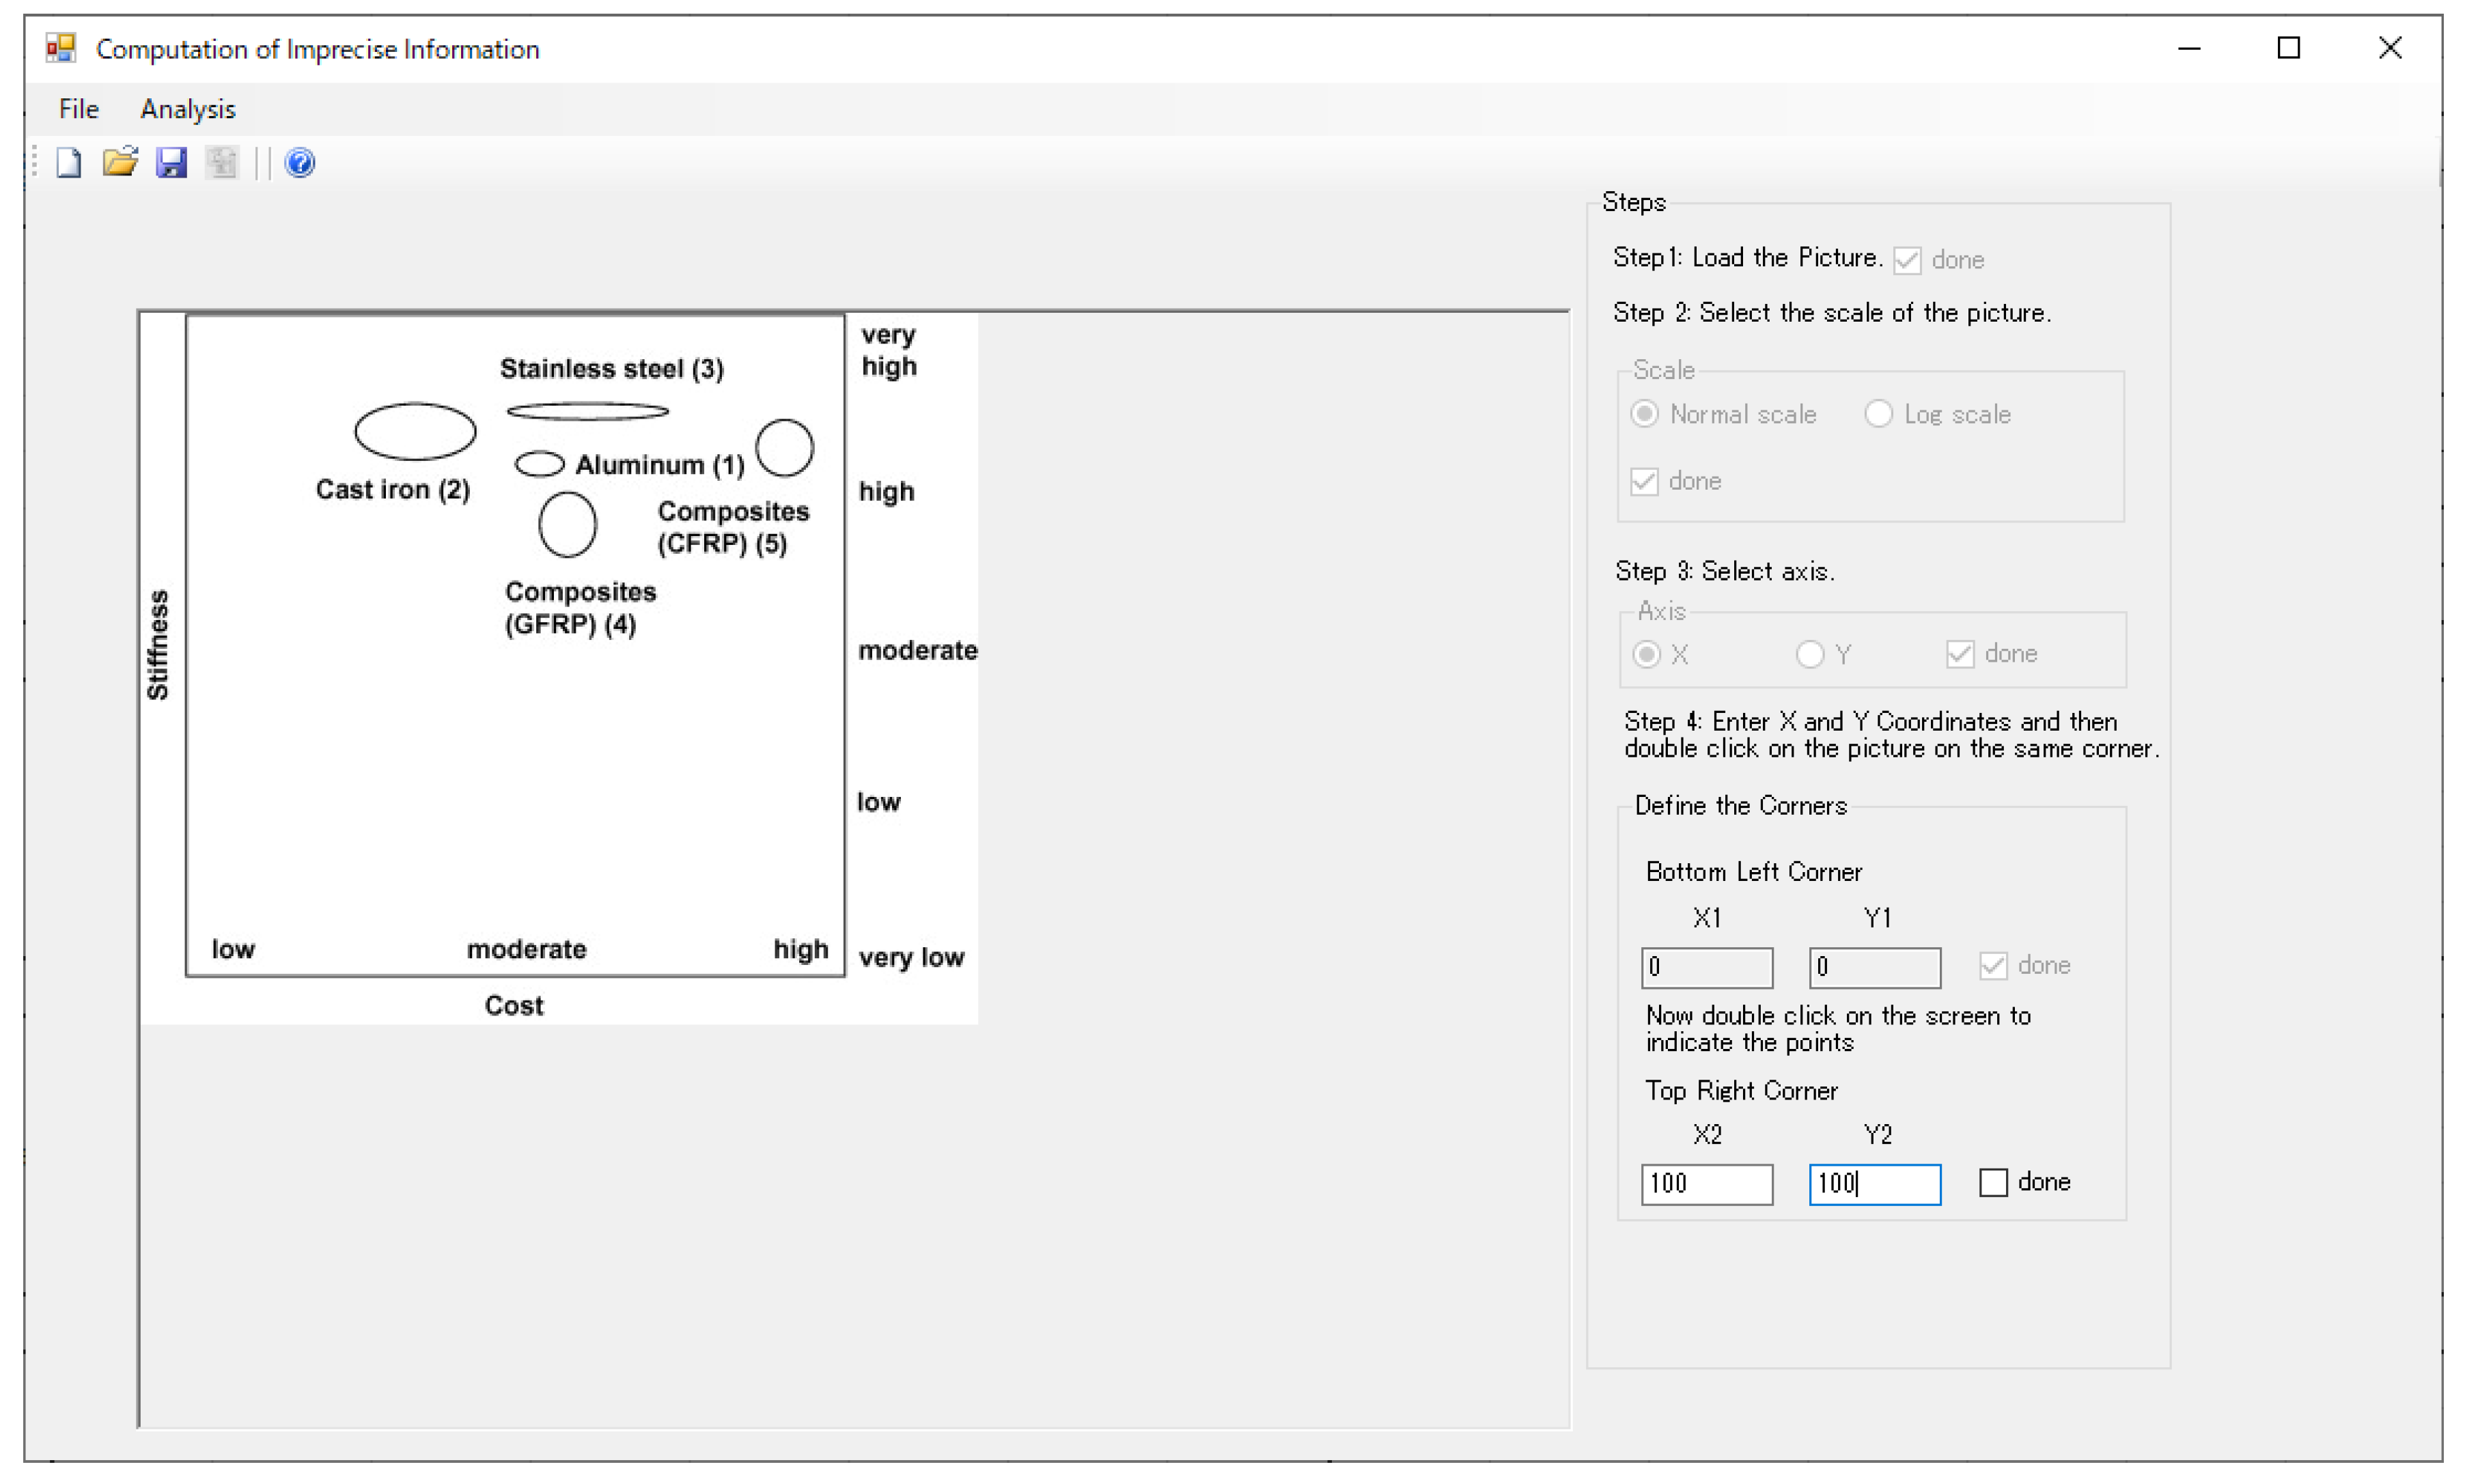Open the File menu
The height and width of the screenshot is (1484, 2465).
pyautogui.click(x=78, y=109)
